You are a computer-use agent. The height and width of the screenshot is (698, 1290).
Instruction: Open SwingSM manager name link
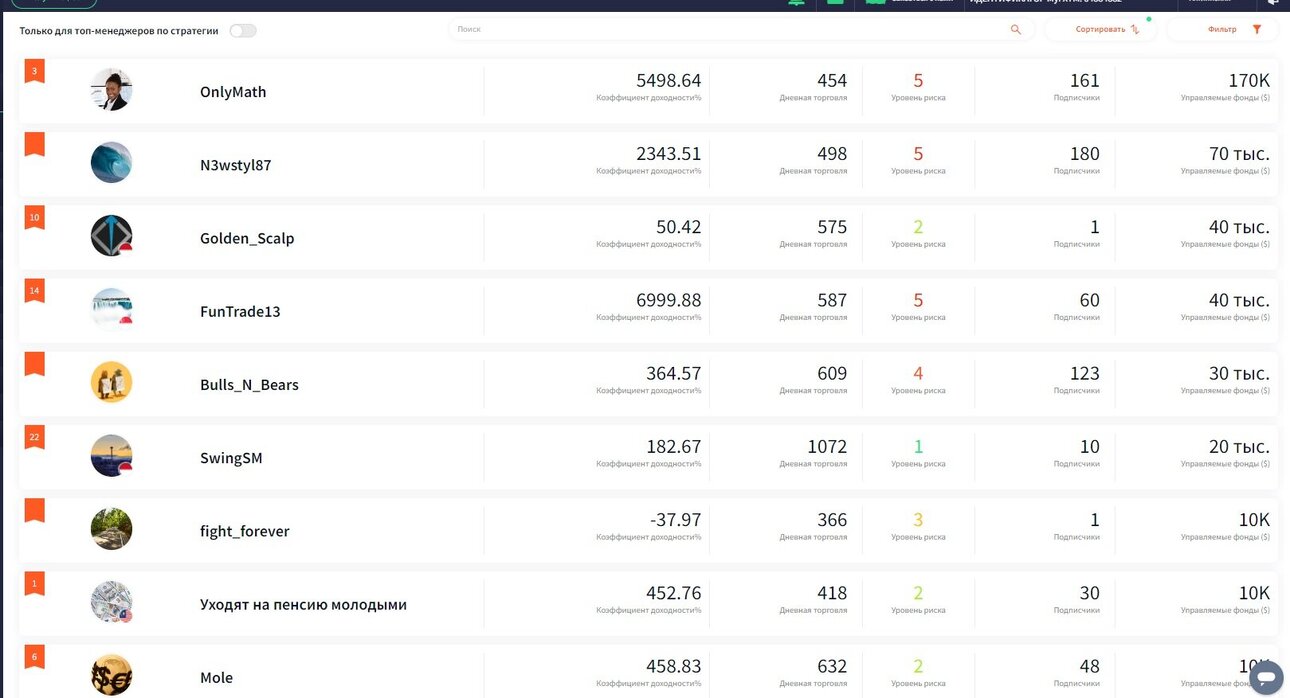[231, 458]
